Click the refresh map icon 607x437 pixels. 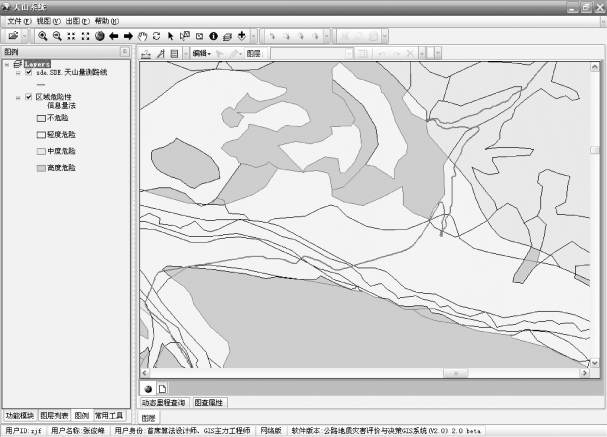(x=156, y=36)
